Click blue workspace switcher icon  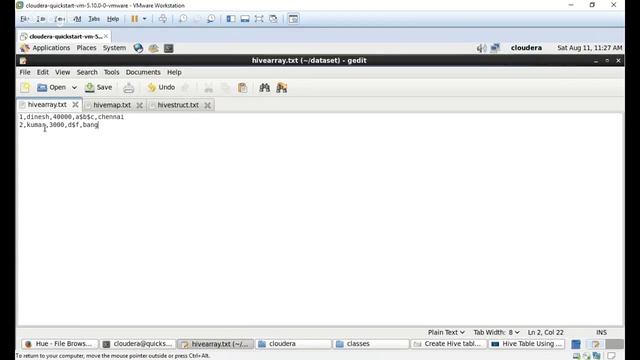(576, 344)
